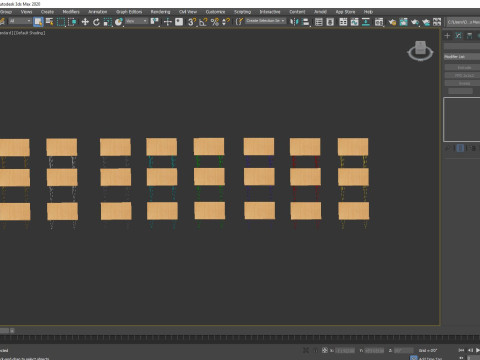Open Rendered Frame Window icon
This screenshot has width=480, height=360.
click(x=403, y=22)
